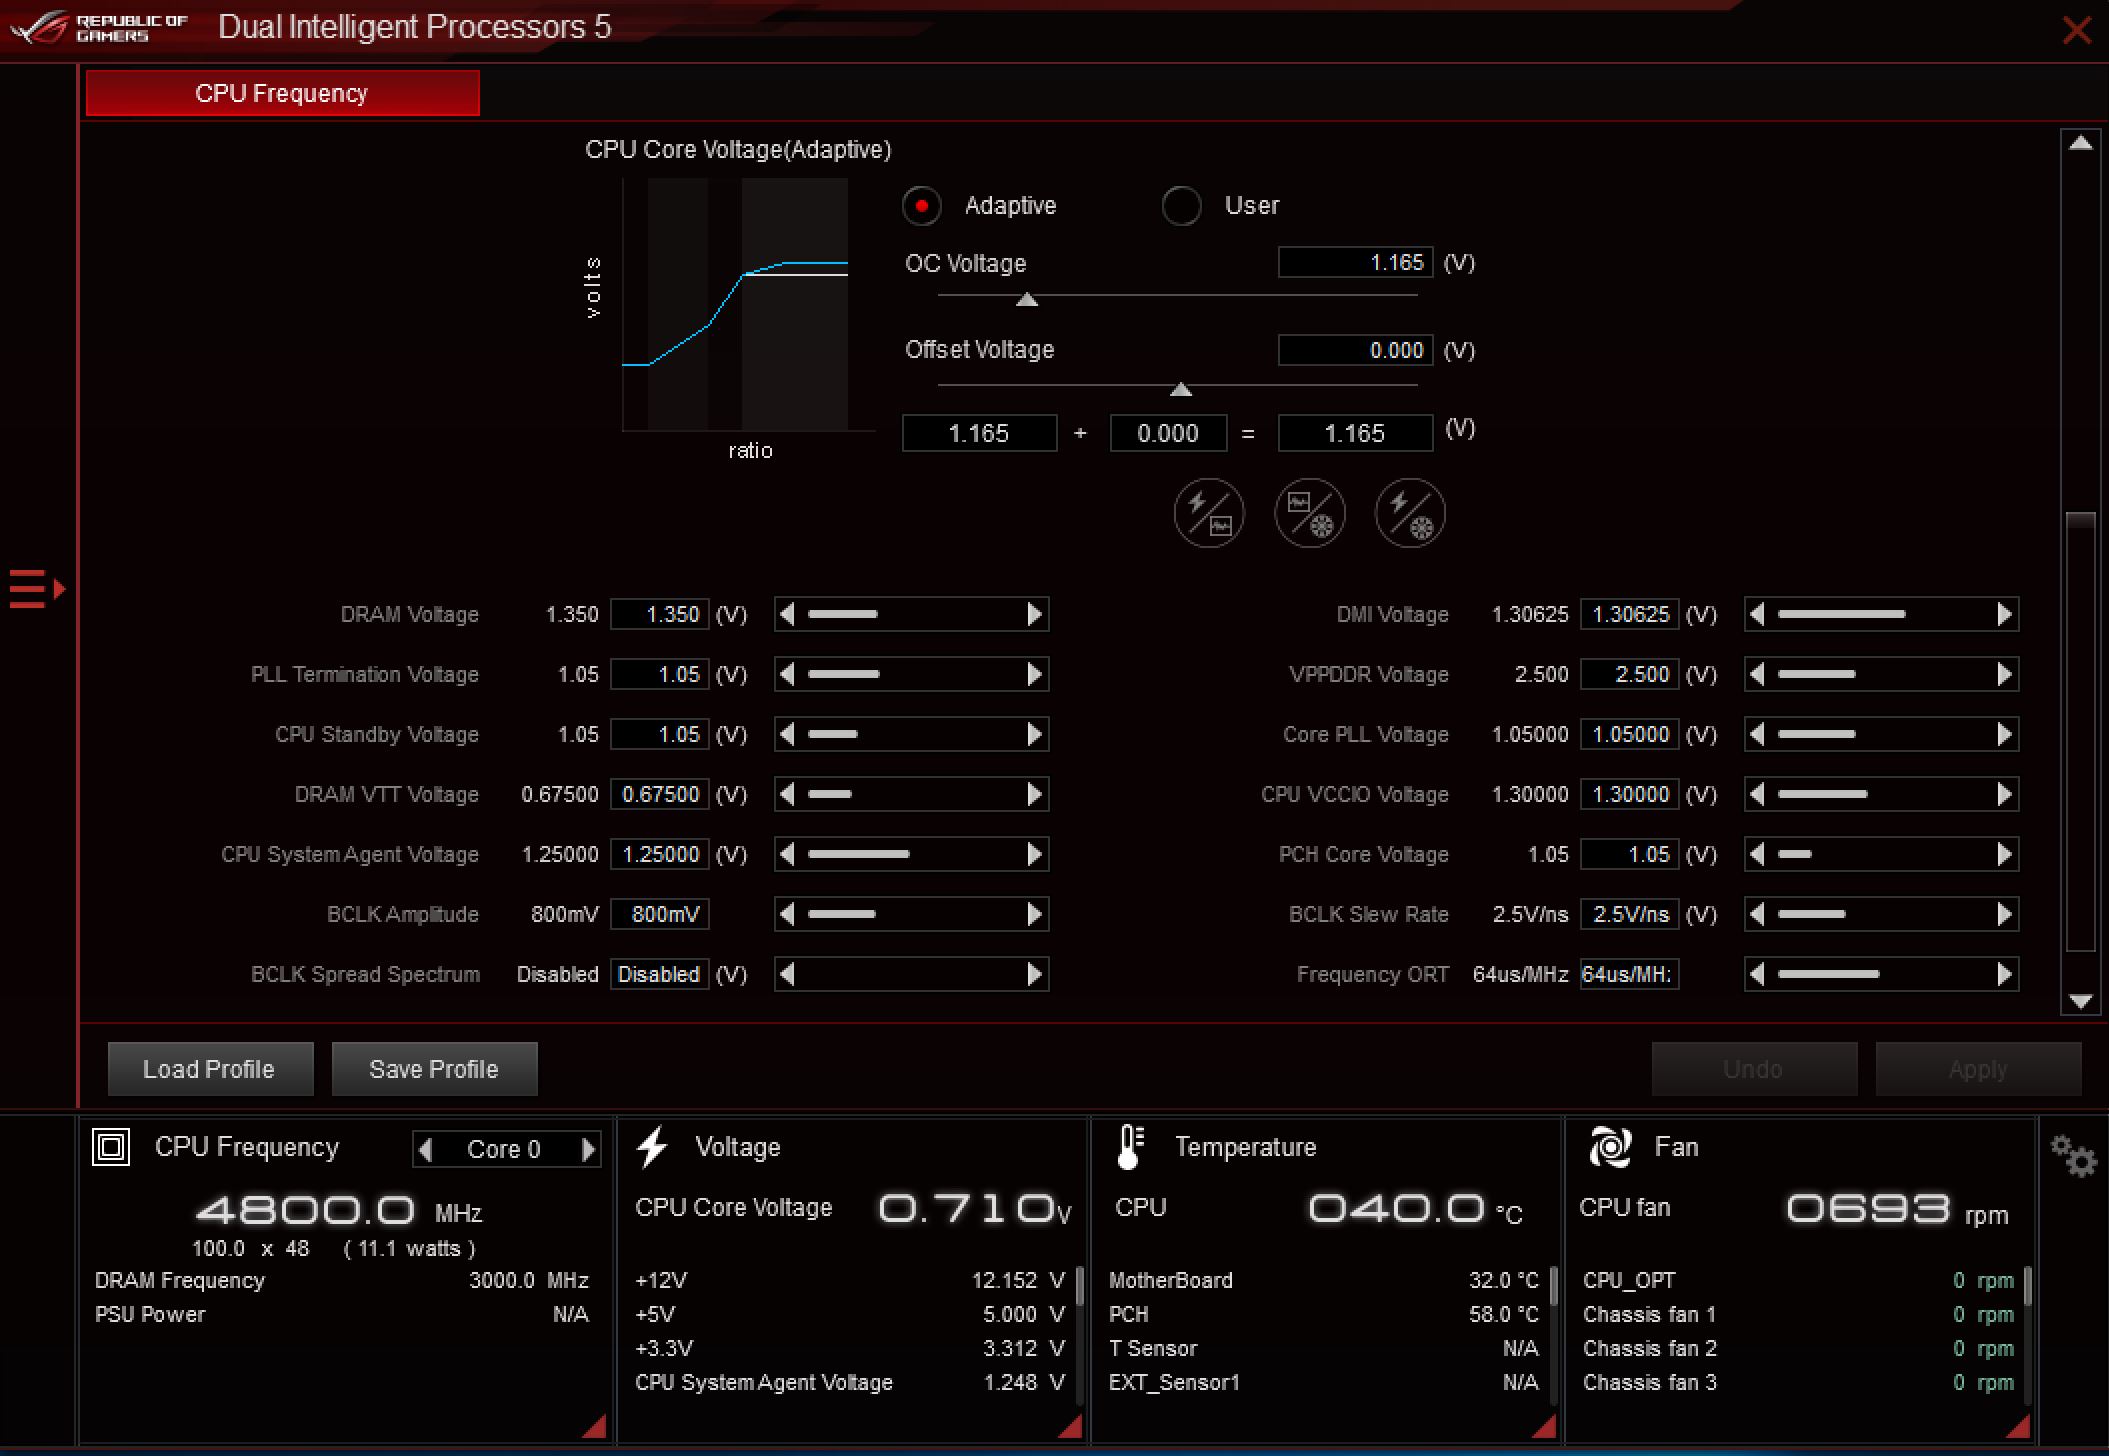Decrease PCH Core Voltage
The height and width of the screenshot is (1456, 2109).
[1757, 854]
